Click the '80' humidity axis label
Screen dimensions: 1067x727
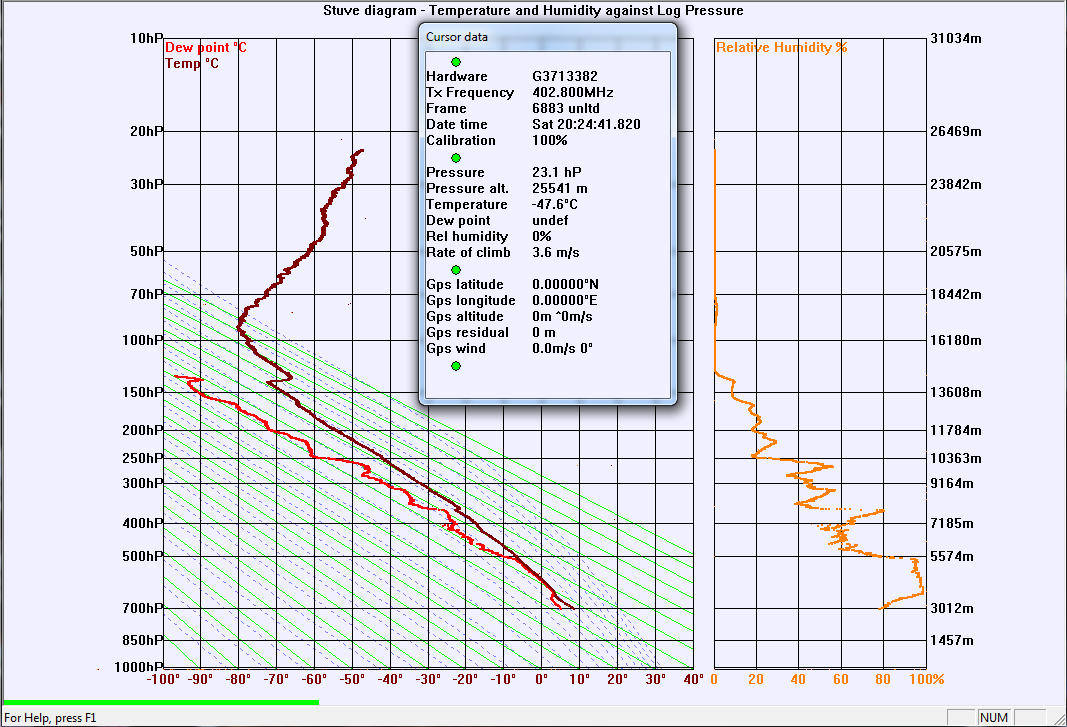883,679
